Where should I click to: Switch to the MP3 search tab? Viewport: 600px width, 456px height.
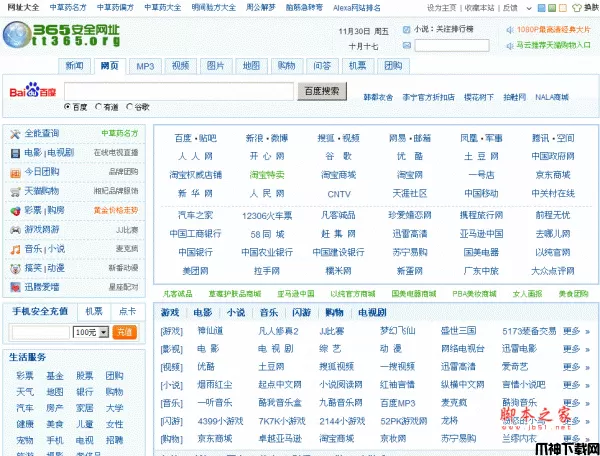pyautogui.click(x=145, y=66)
